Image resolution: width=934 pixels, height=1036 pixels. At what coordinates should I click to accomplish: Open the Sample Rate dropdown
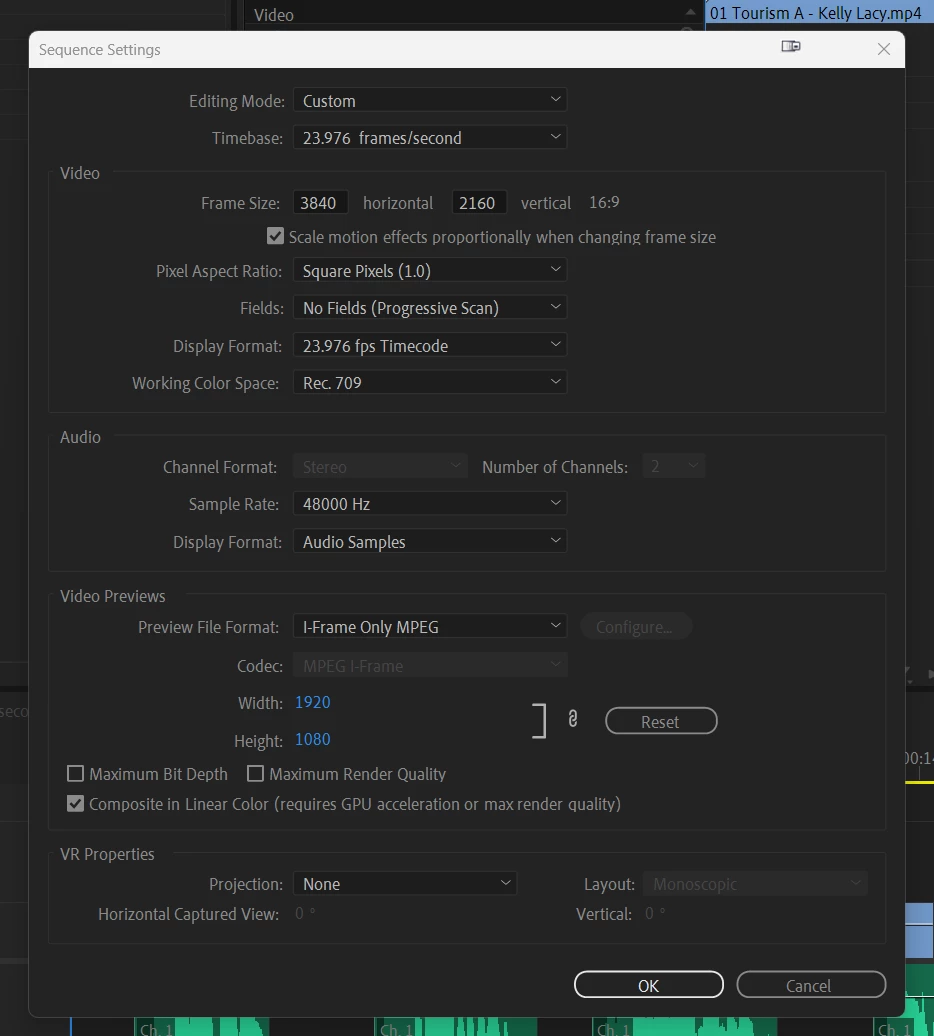[x=430, y=503]
